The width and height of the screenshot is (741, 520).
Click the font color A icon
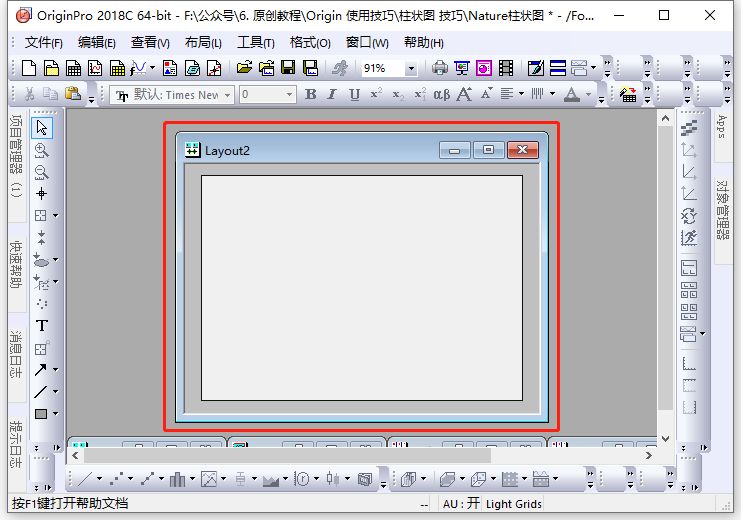click(572, 95)
